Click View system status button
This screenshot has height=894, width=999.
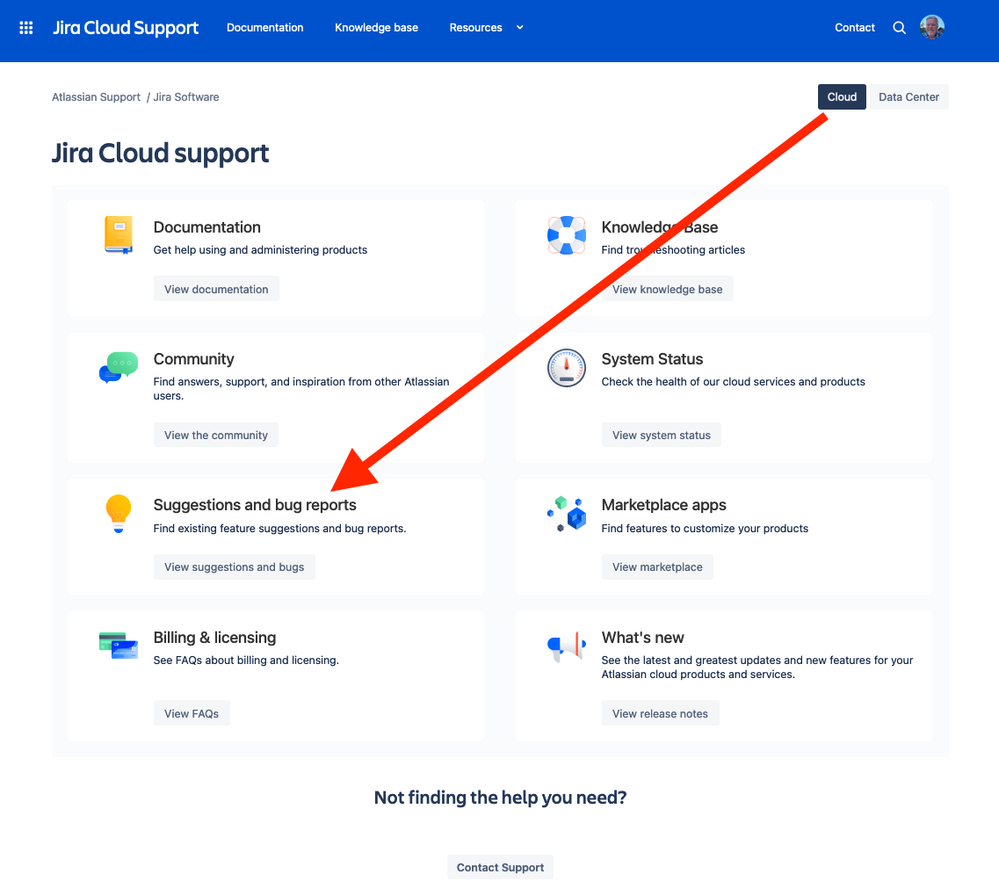click(x=661, y=435)
